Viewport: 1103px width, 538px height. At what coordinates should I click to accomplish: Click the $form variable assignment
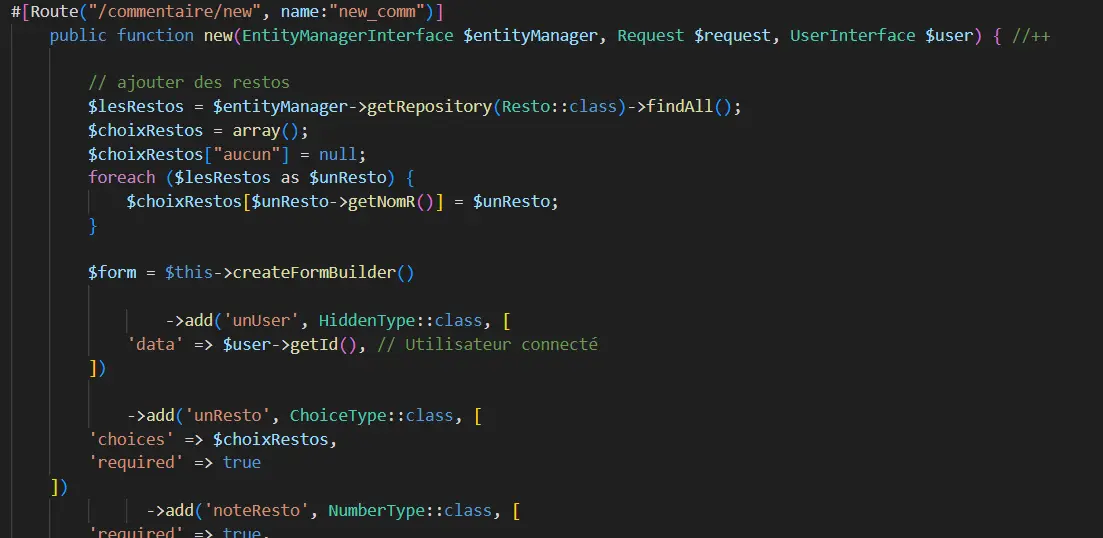[113, 273]
